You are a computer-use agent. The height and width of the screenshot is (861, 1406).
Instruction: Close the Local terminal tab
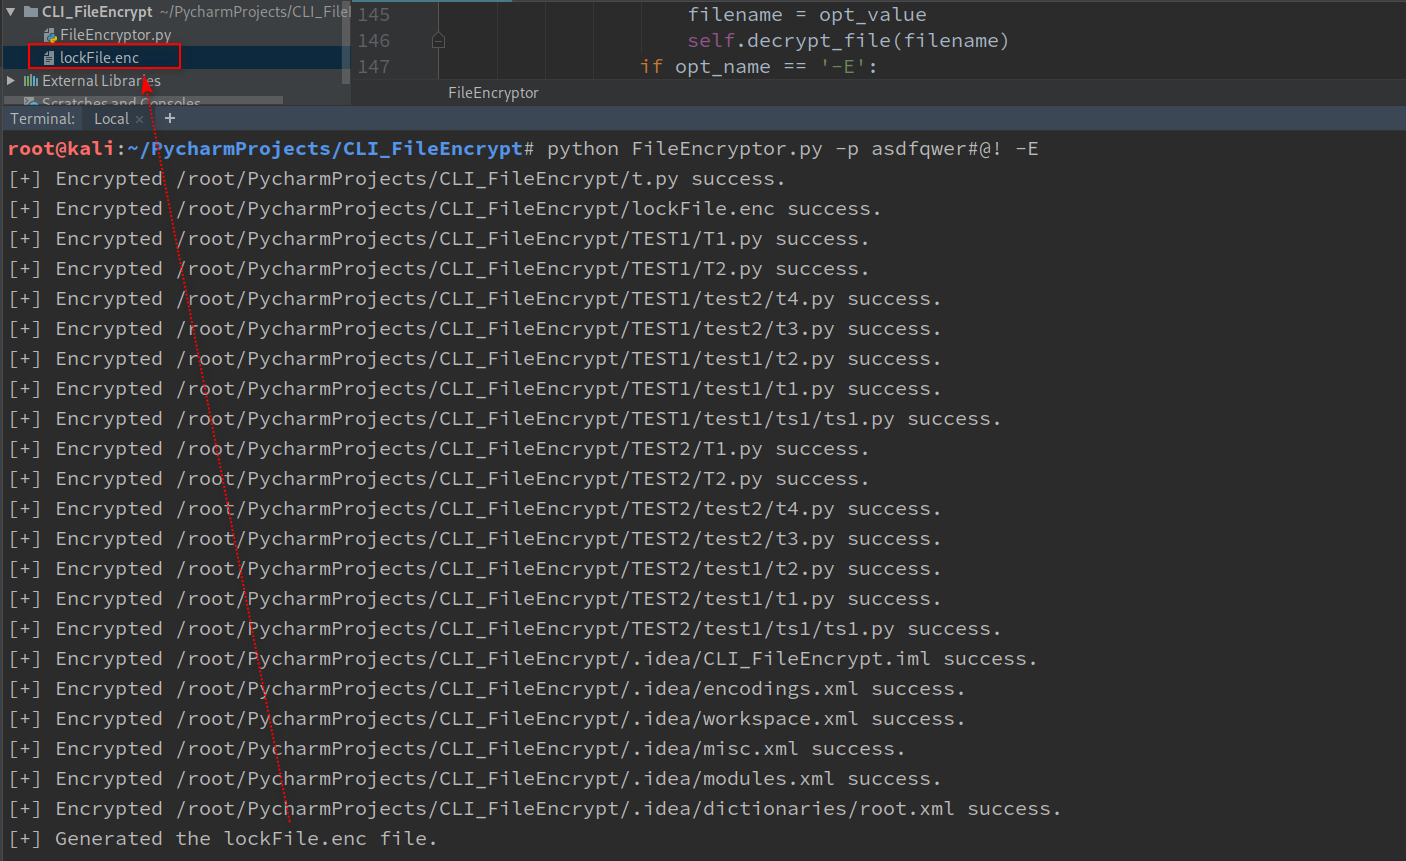point(140,119)
